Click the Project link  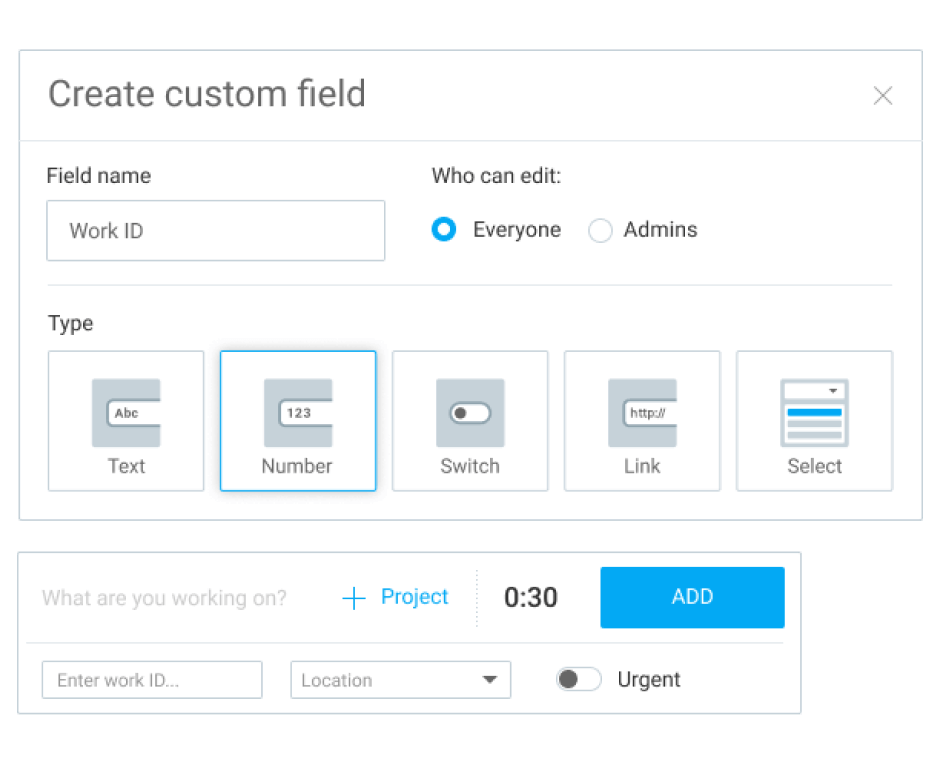point(414,597)
